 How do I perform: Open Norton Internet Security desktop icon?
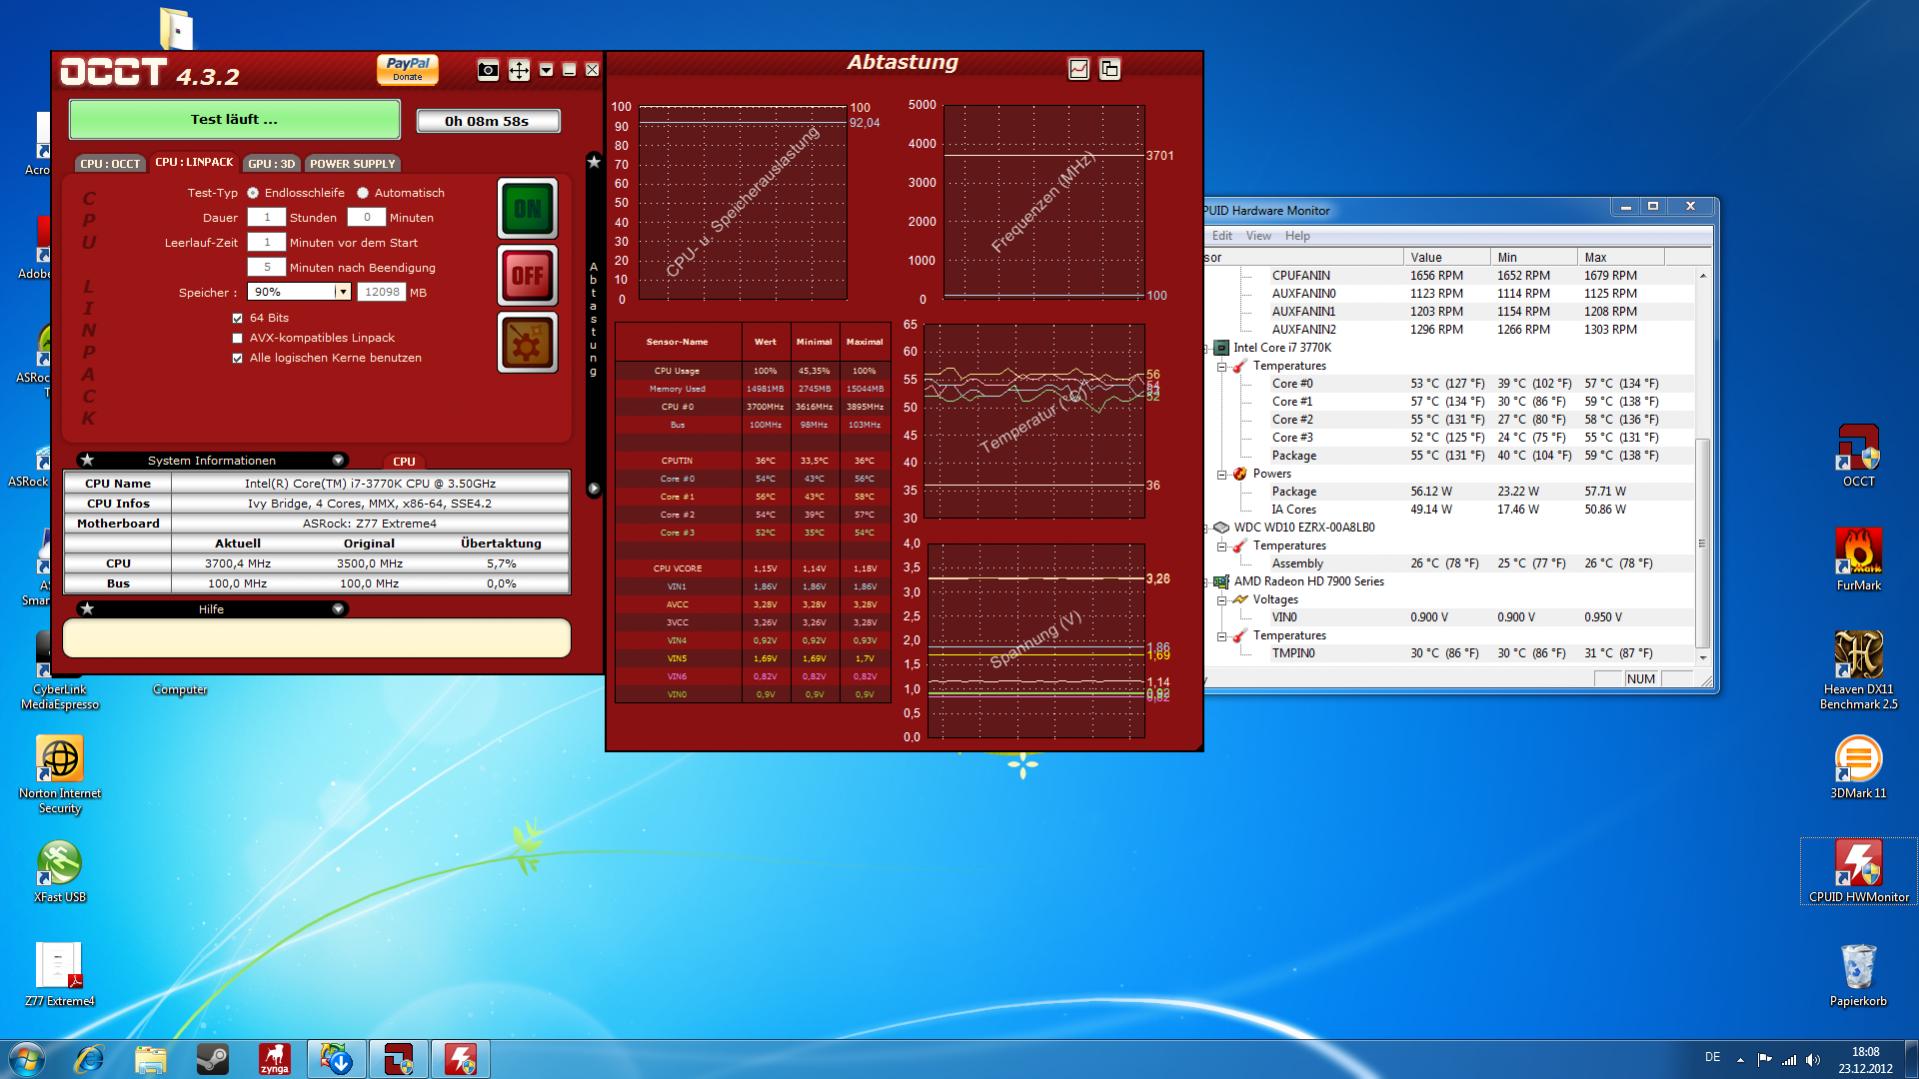(60, 775)
